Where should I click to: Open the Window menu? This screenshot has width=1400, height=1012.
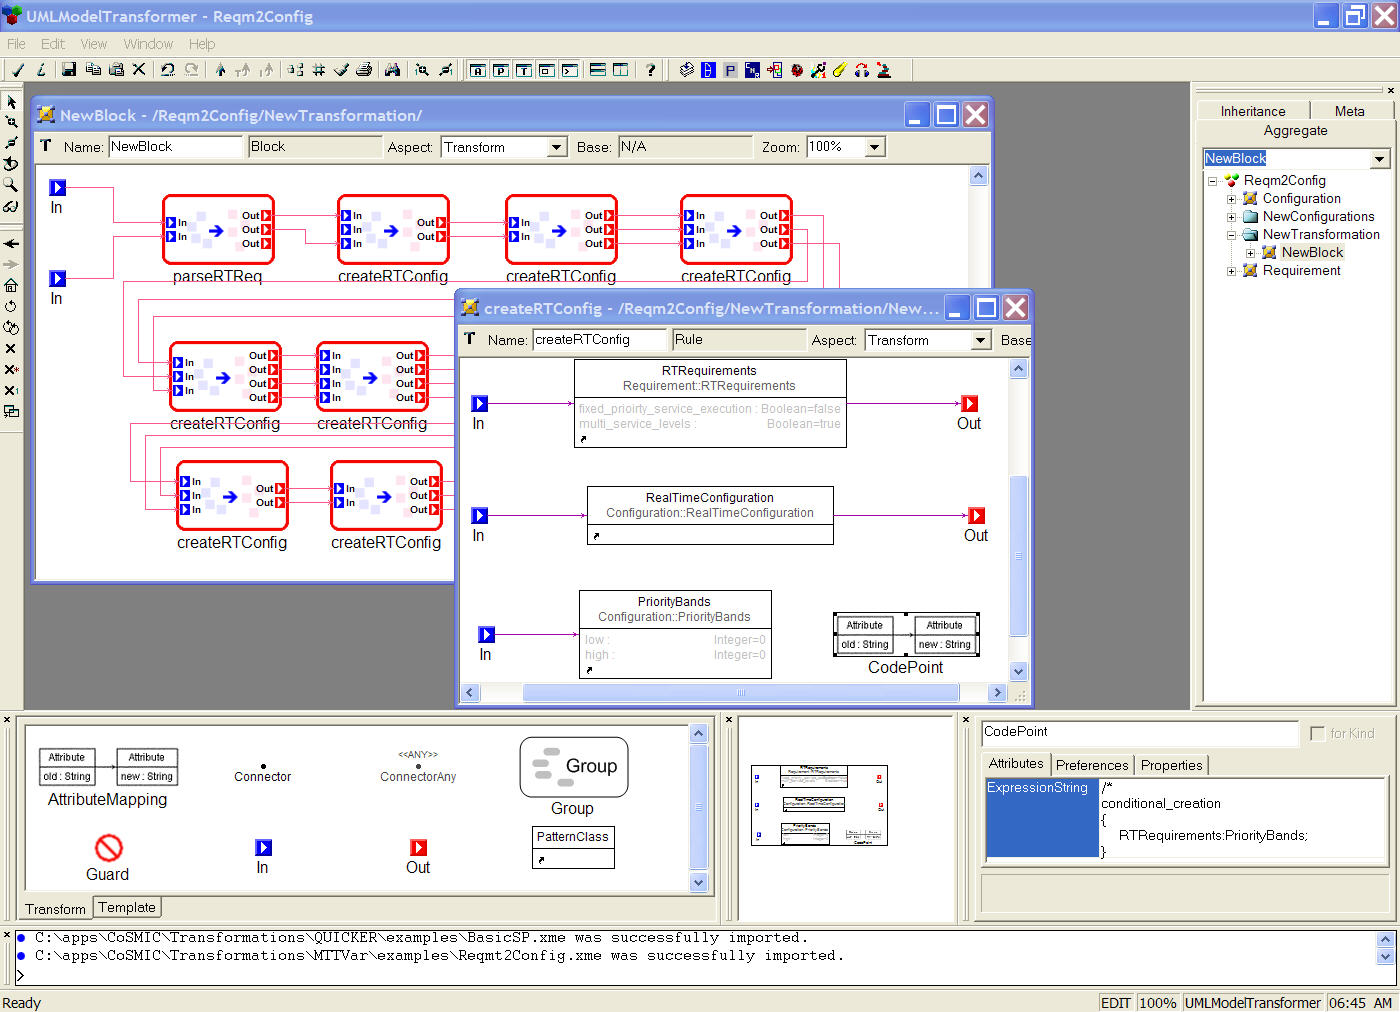point(148,44)
